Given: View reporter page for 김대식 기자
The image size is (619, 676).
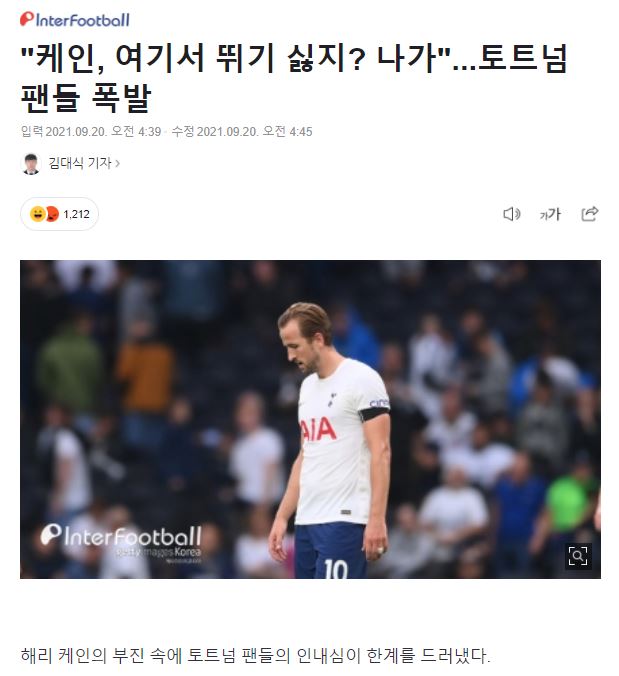Looking at the screenshot, I should pos(80,163).
